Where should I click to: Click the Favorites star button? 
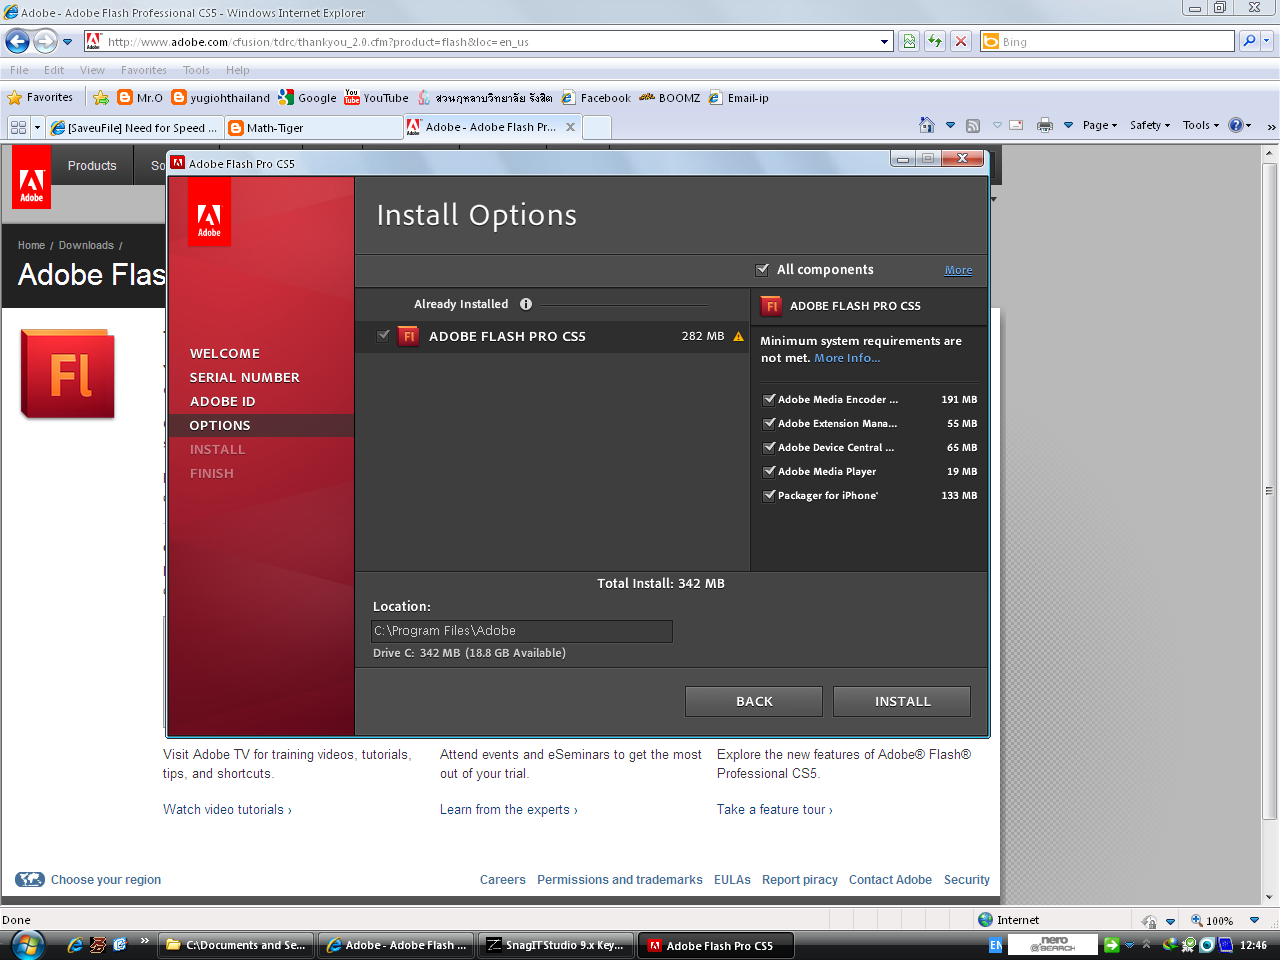click(40, 97)
